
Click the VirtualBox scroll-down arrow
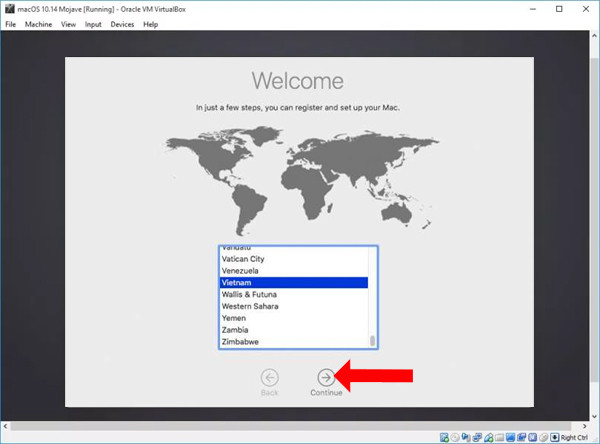pos(594,416)
